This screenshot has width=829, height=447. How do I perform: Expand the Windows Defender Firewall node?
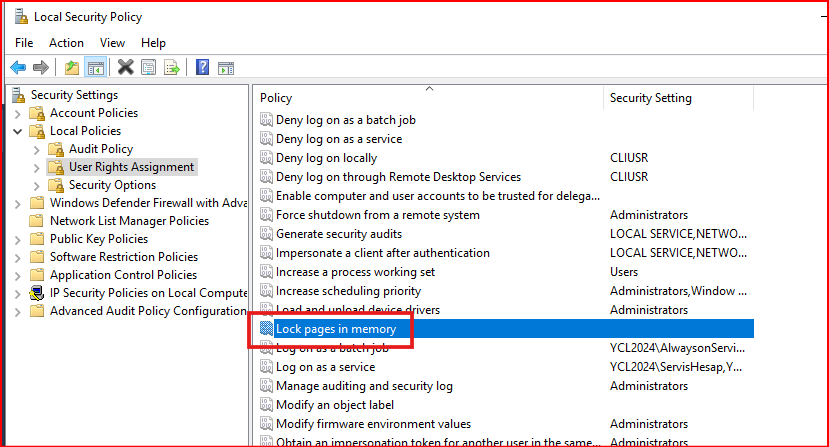18,203
